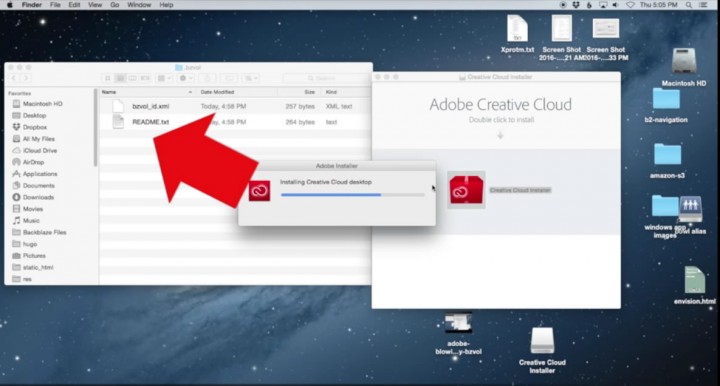Click the Finder sidebar scrollbar
This screenshot has width=720, height=386.
pos(96,127)
